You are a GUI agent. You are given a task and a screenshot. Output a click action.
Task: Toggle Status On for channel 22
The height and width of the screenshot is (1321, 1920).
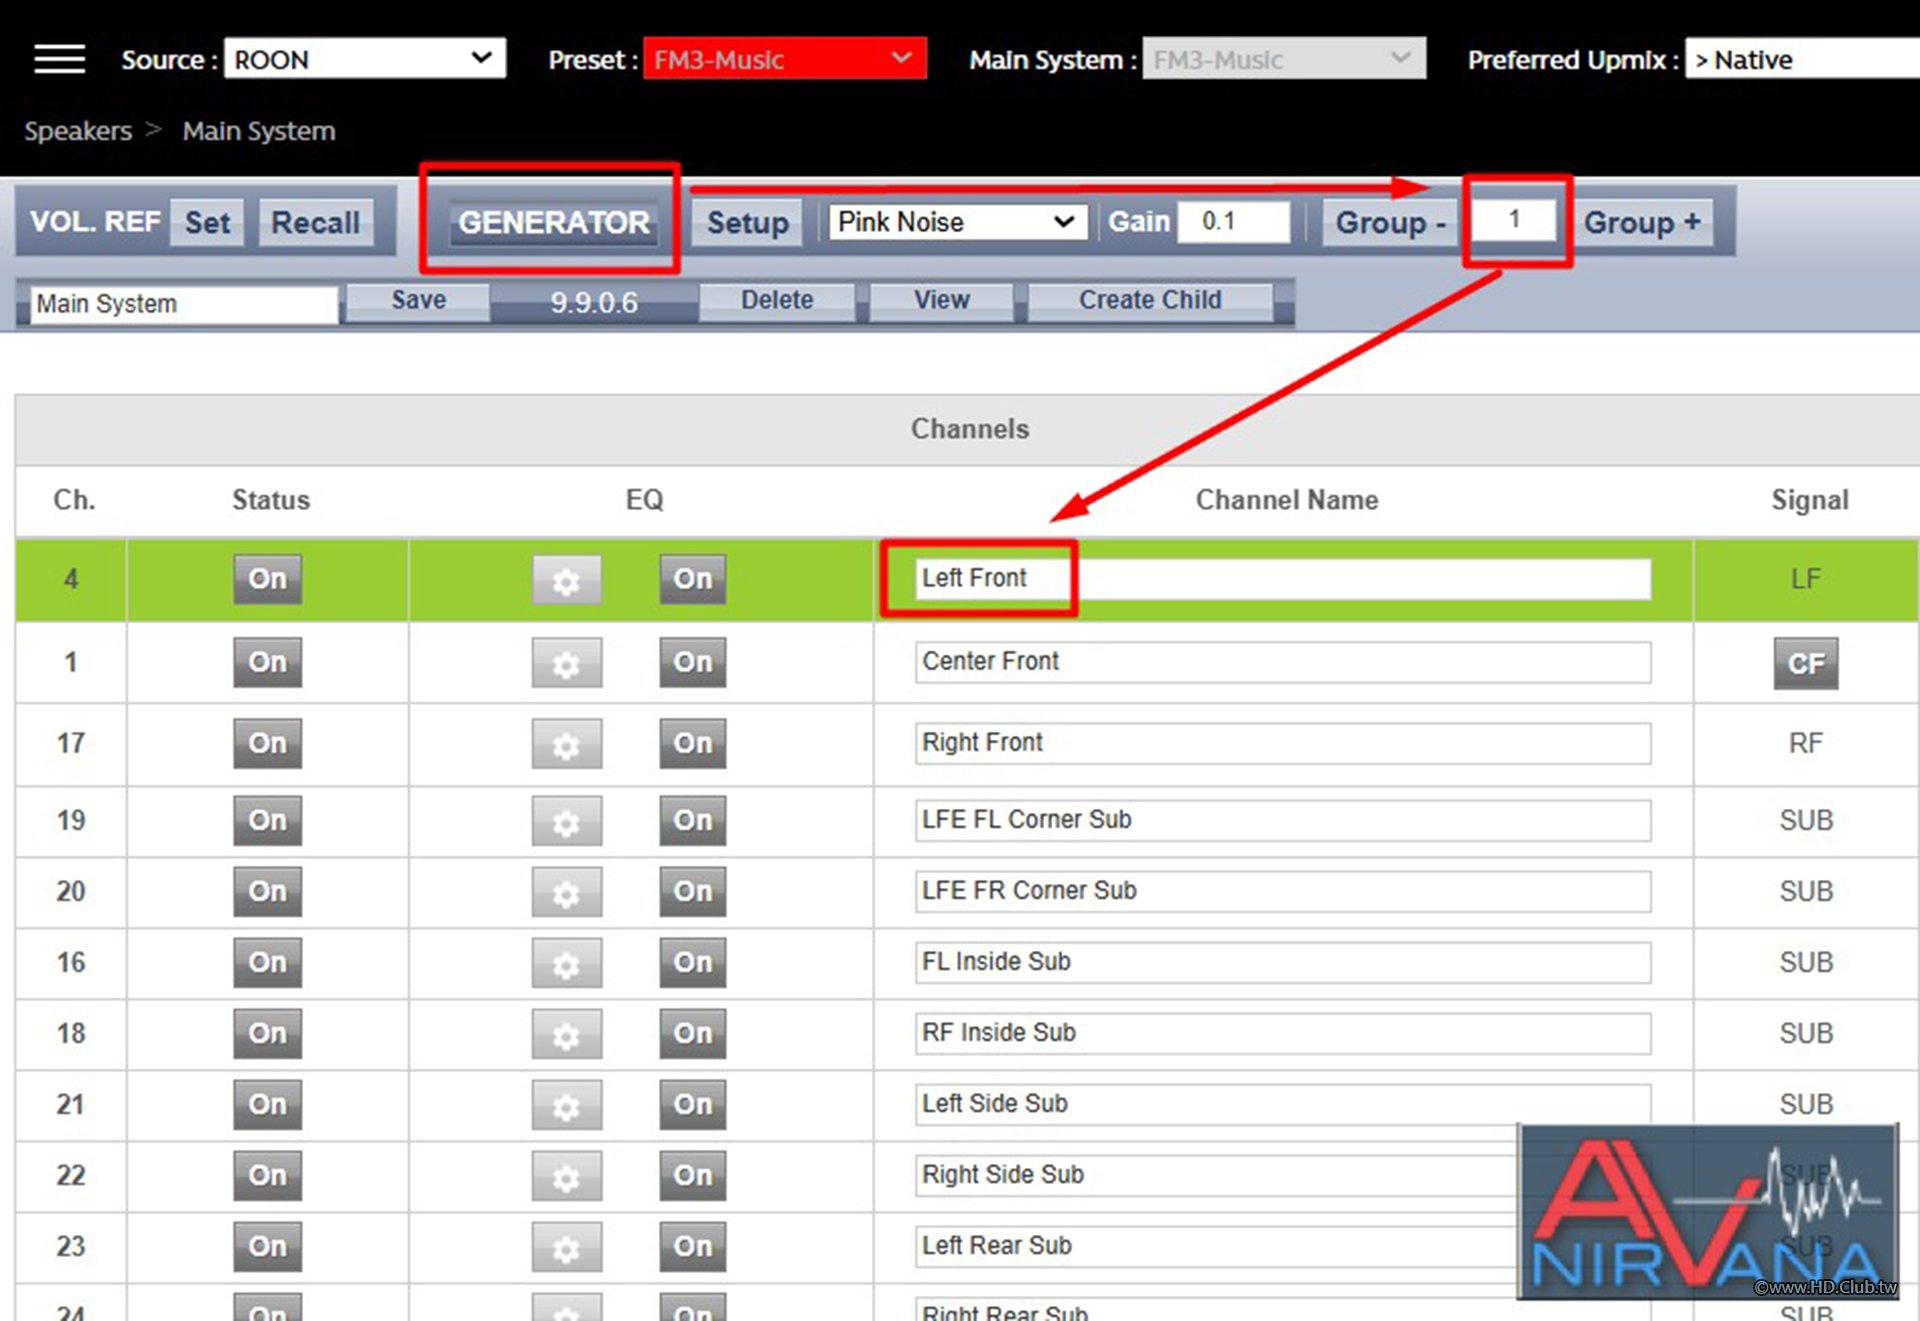coord(267,1175)
